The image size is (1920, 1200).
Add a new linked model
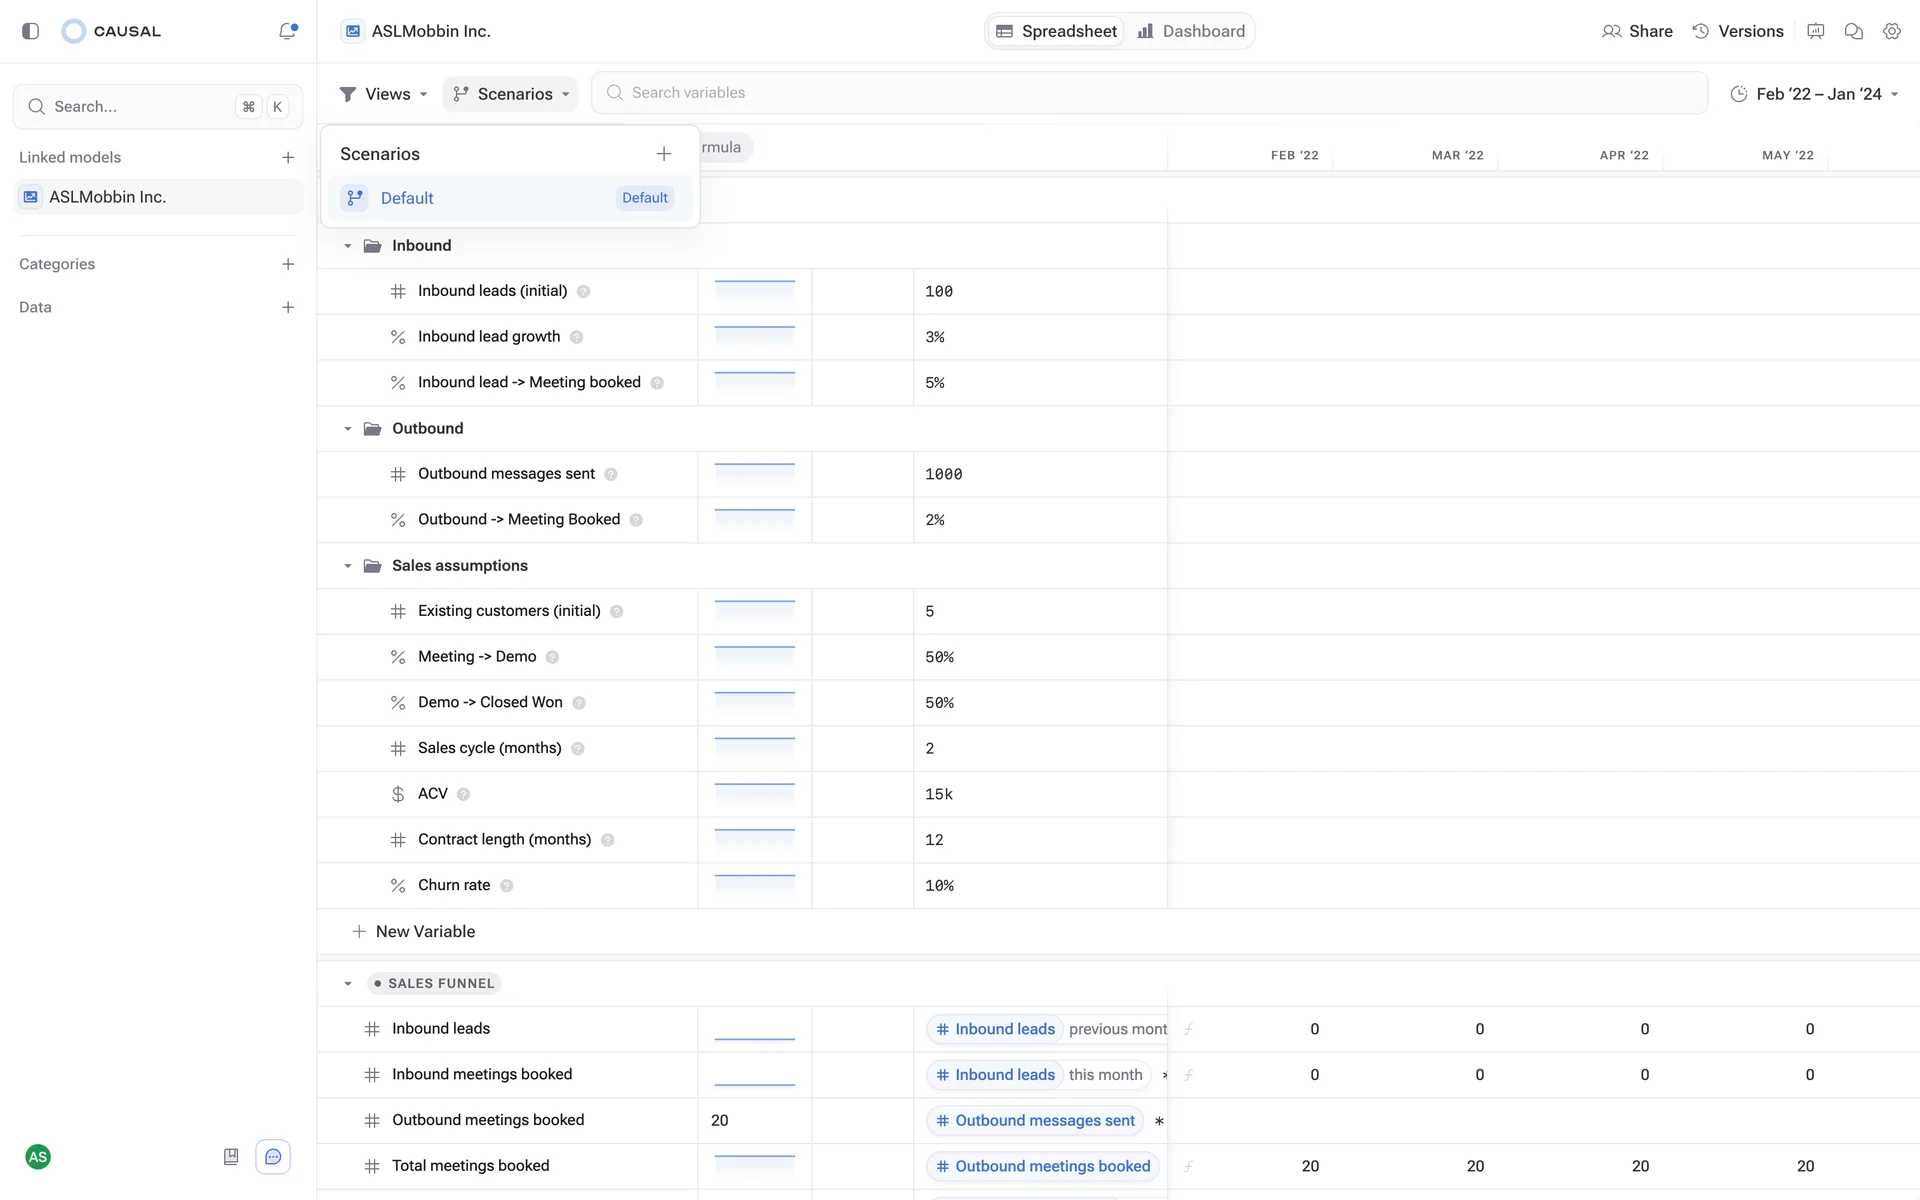(288, 157)
